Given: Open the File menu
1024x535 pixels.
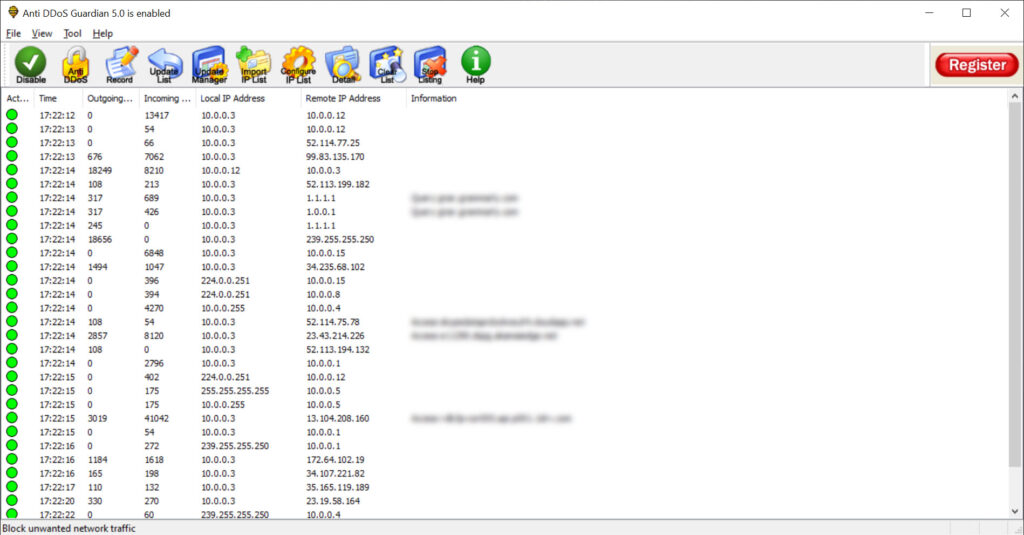Looking at the screenshot, I should pyautogui.click(x=13, y=33).
